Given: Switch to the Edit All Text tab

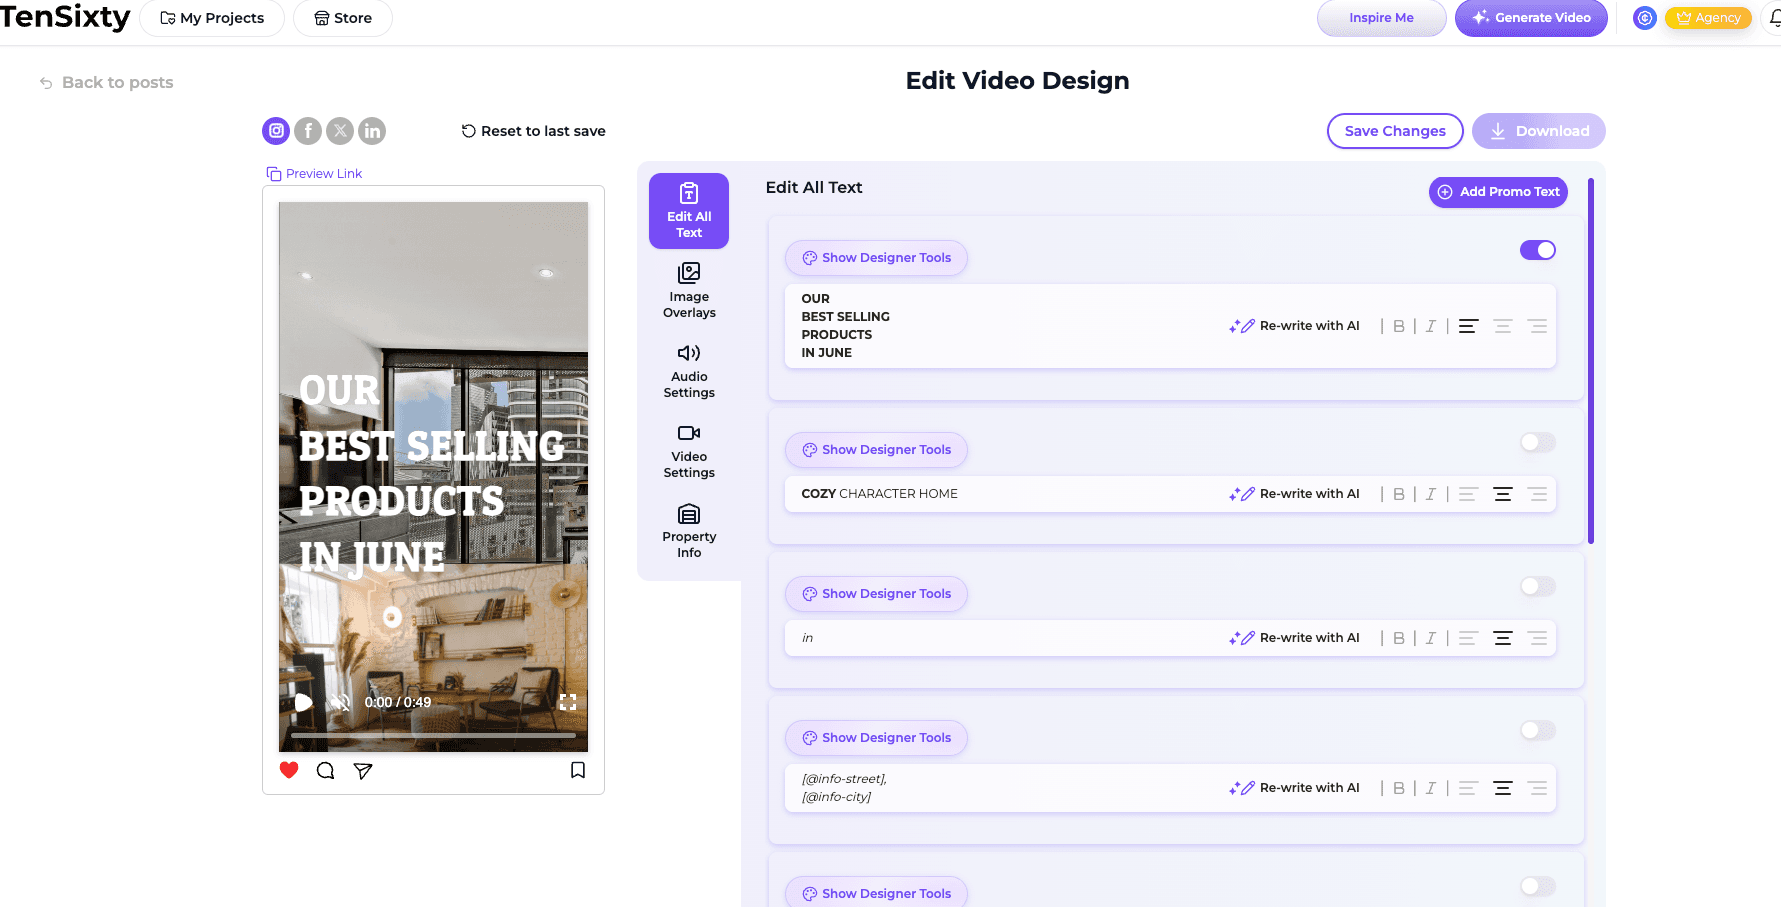Looking at the screenshot, I should coord(689,211).
